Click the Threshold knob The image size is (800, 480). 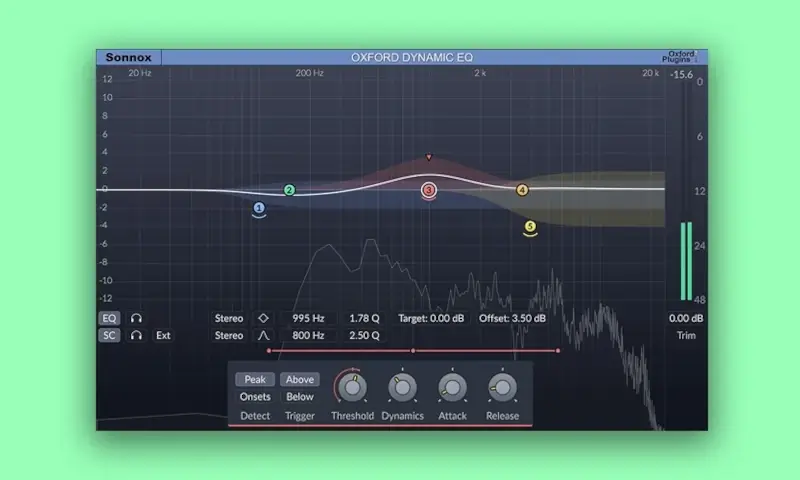pos(352,388)
